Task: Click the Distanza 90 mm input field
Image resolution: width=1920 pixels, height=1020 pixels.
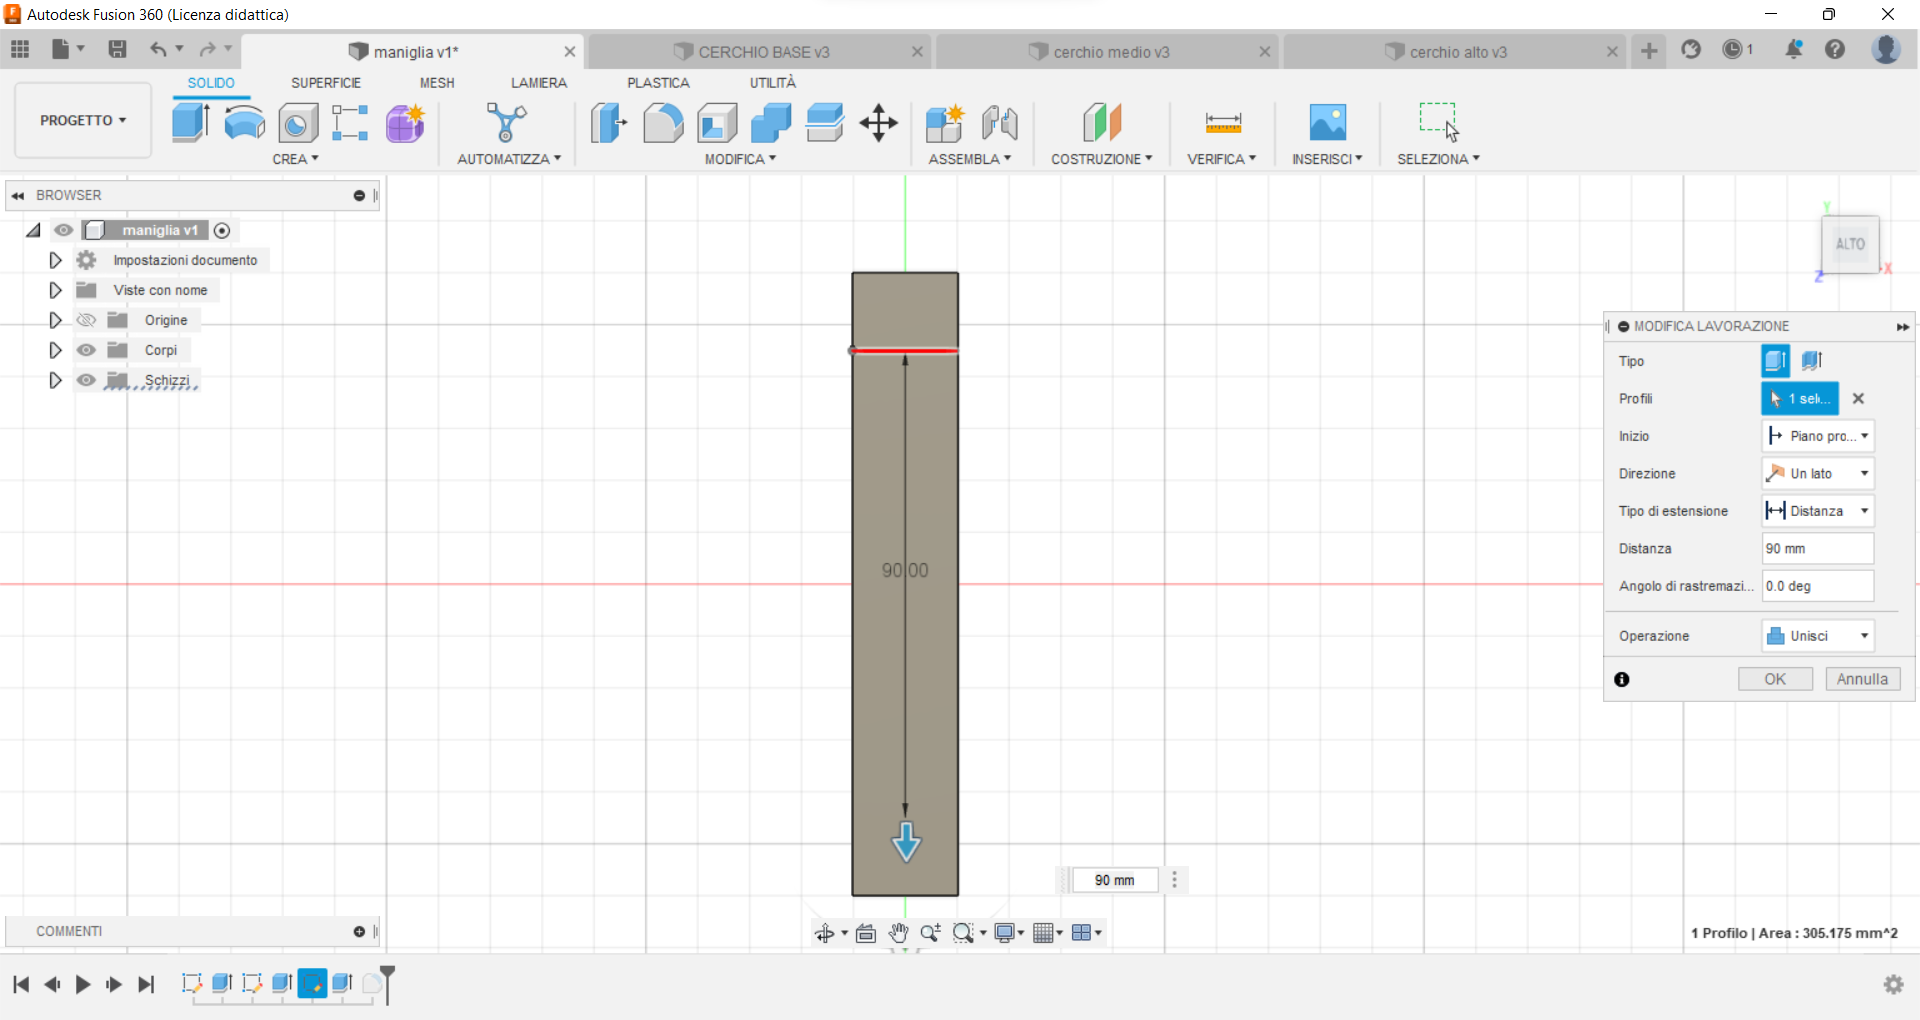Action: click(x=1817, y=549)
